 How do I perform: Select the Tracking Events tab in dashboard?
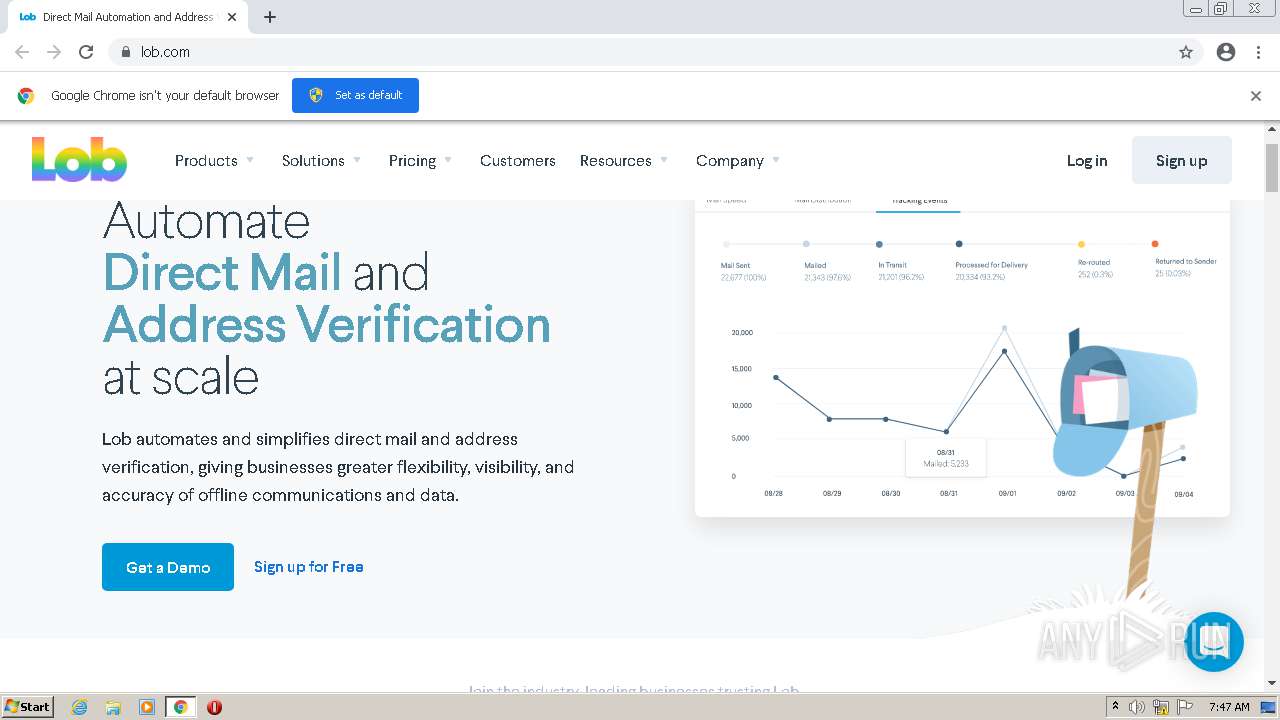click(919, 201)
